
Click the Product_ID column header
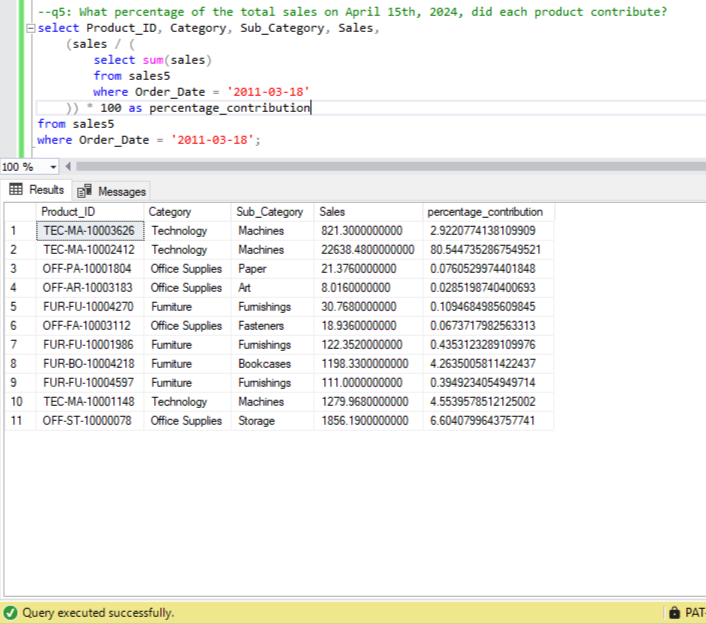(x=90, y=212)
